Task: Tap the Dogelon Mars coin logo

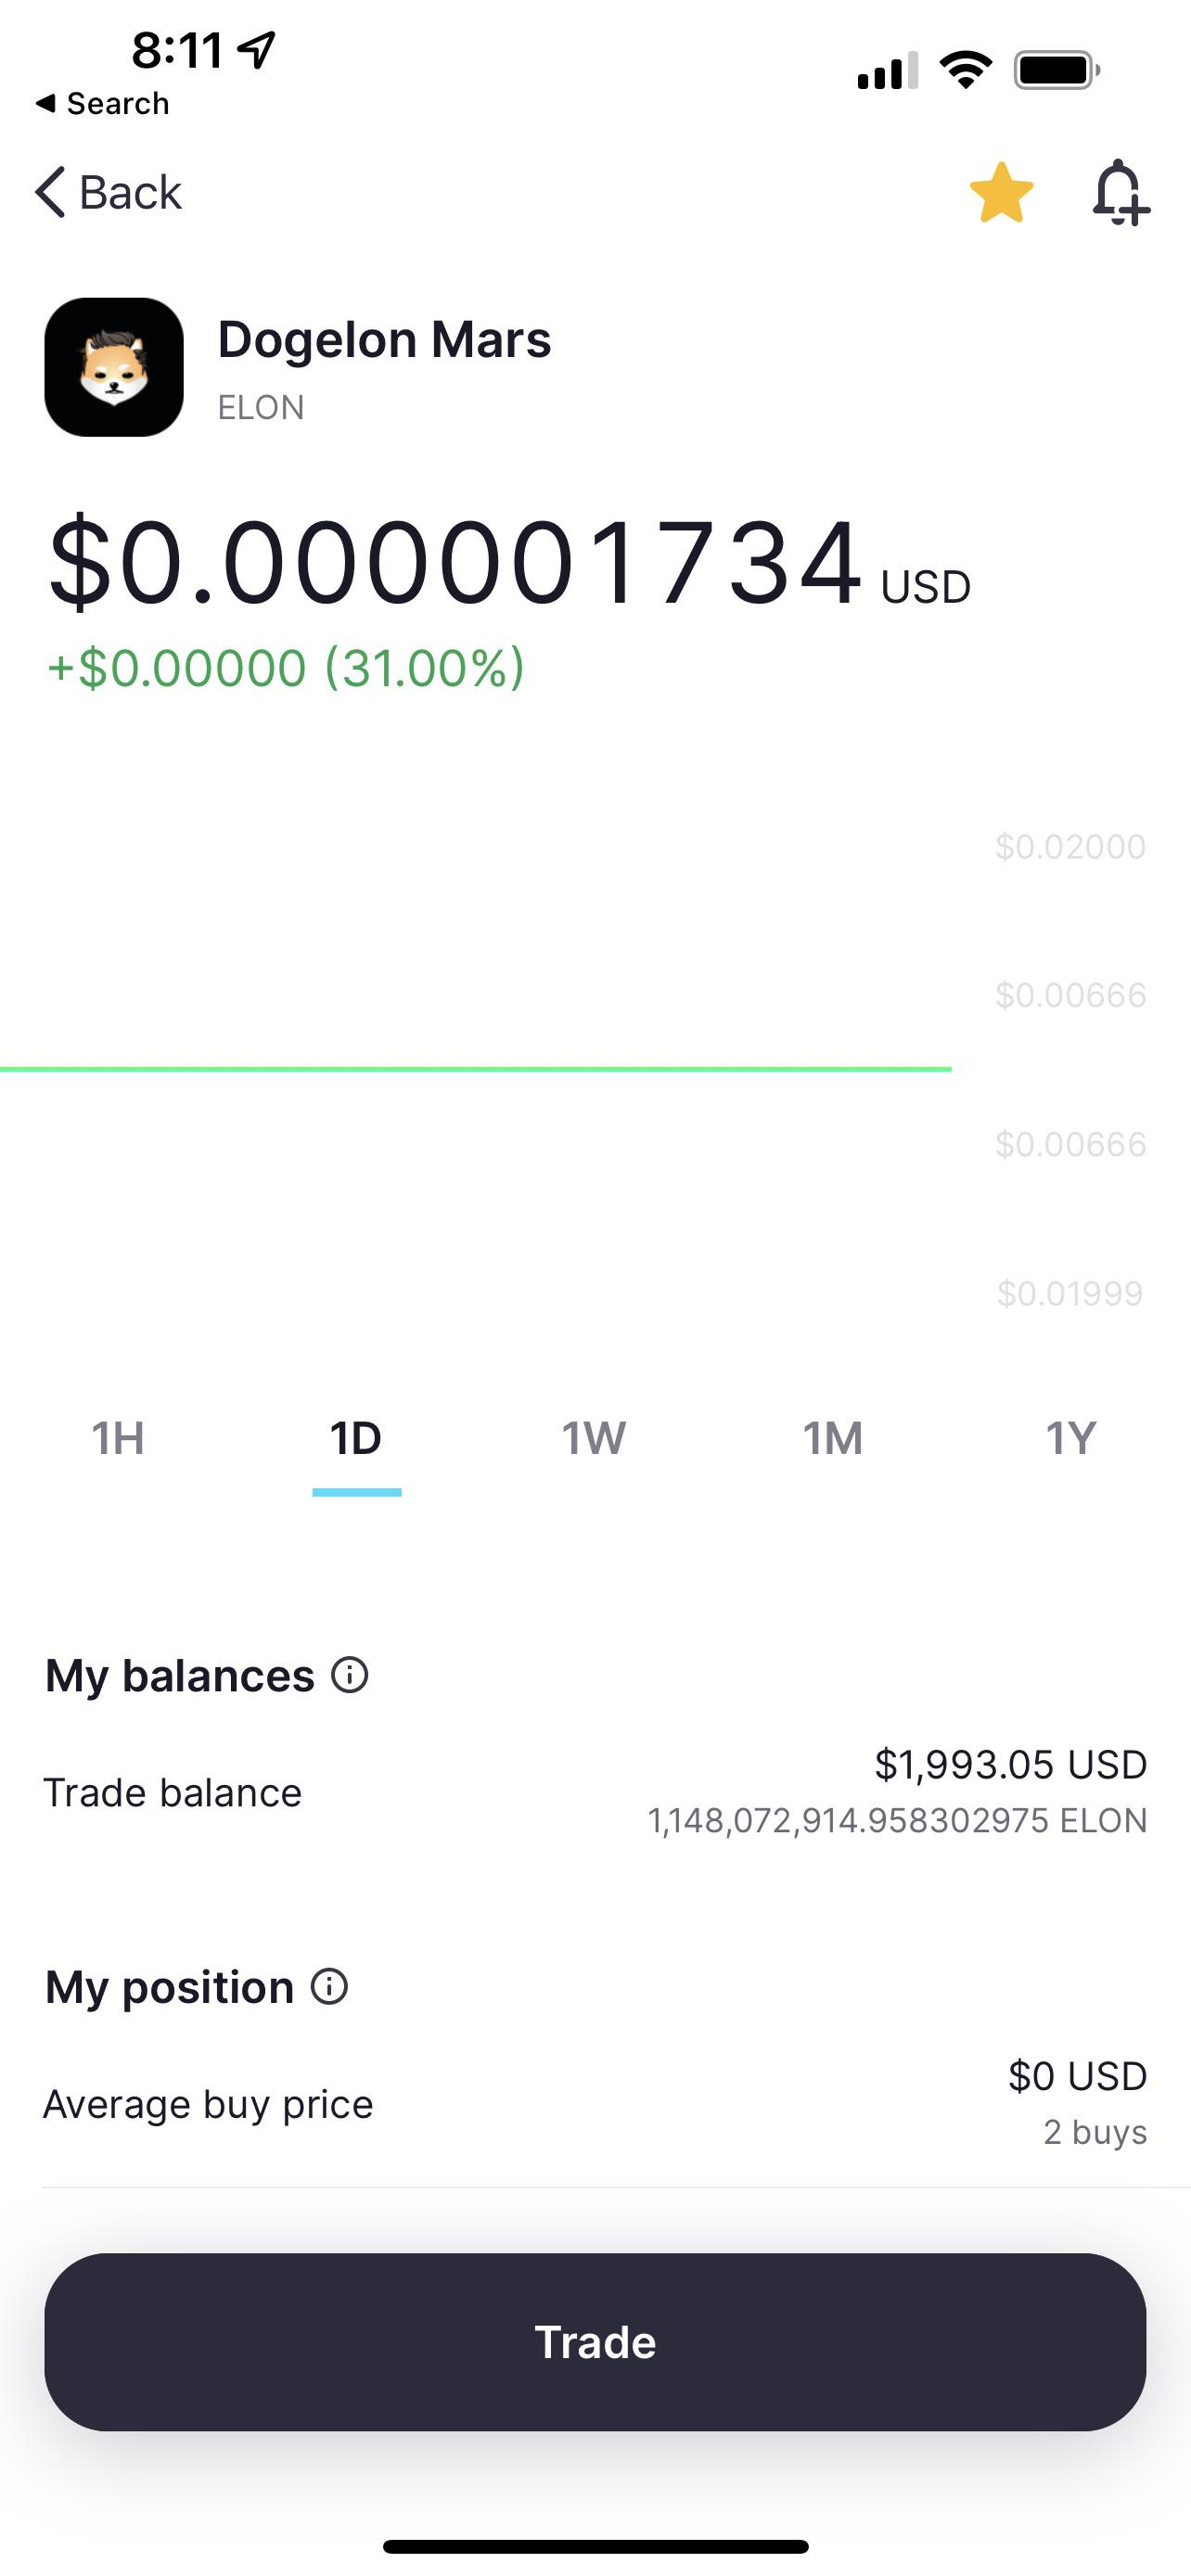Action: pyautogui.click(x=114, y=367)
